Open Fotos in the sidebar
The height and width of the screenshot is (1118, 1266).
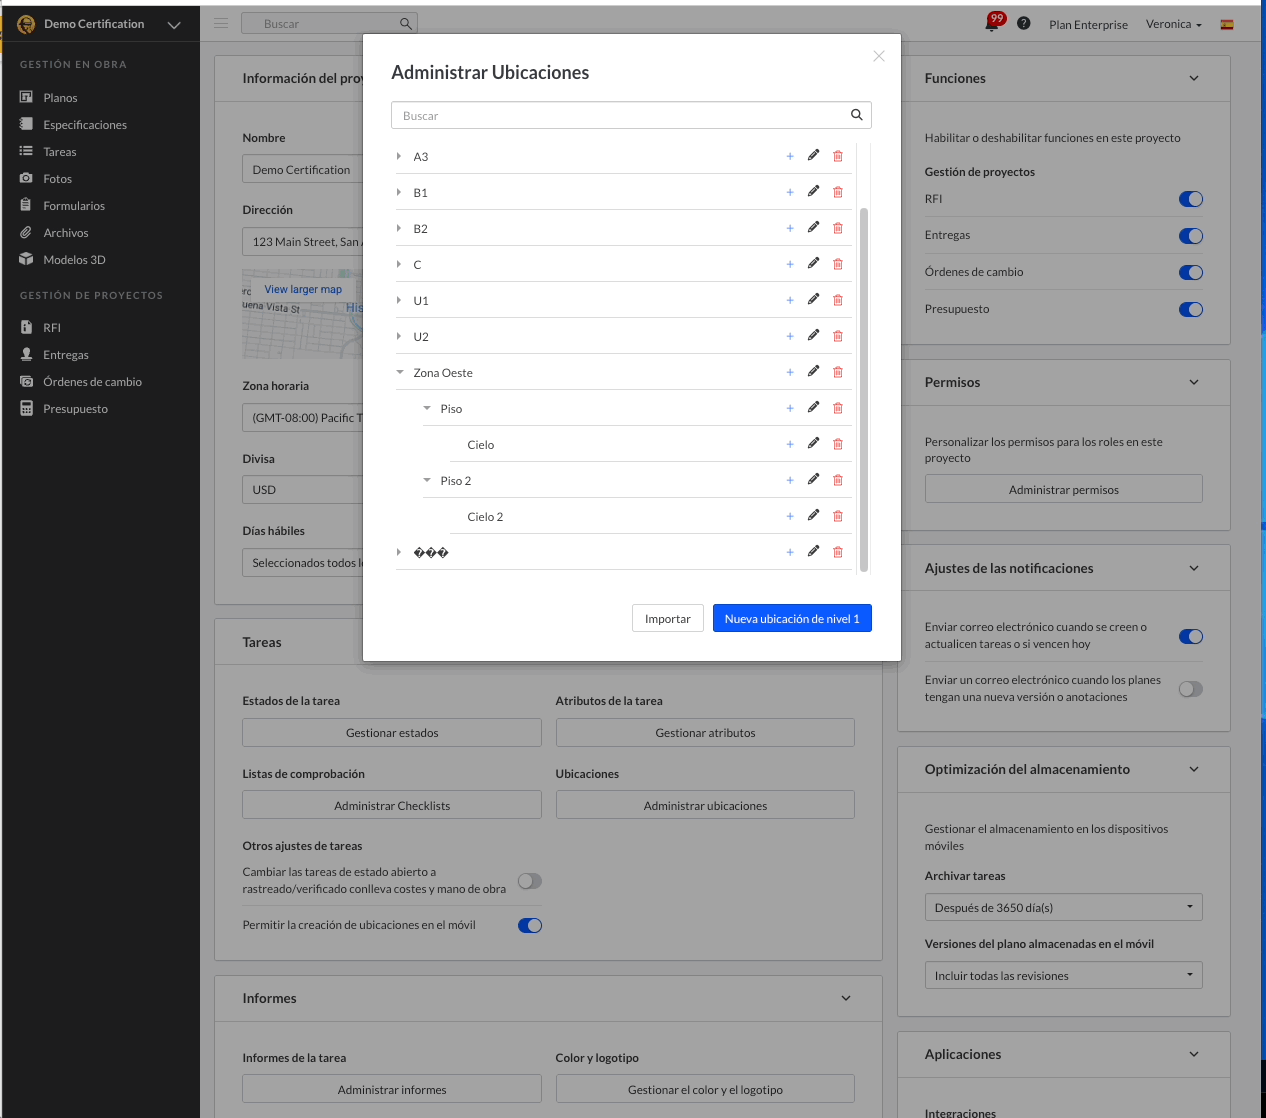pyautogui.click(x=57, y=178)
